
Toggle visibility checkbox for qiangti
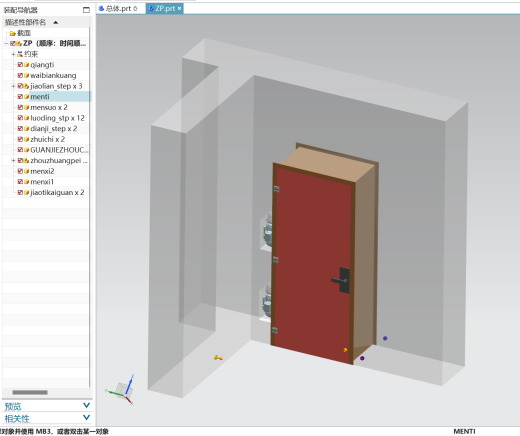click(x=20, y=65)
